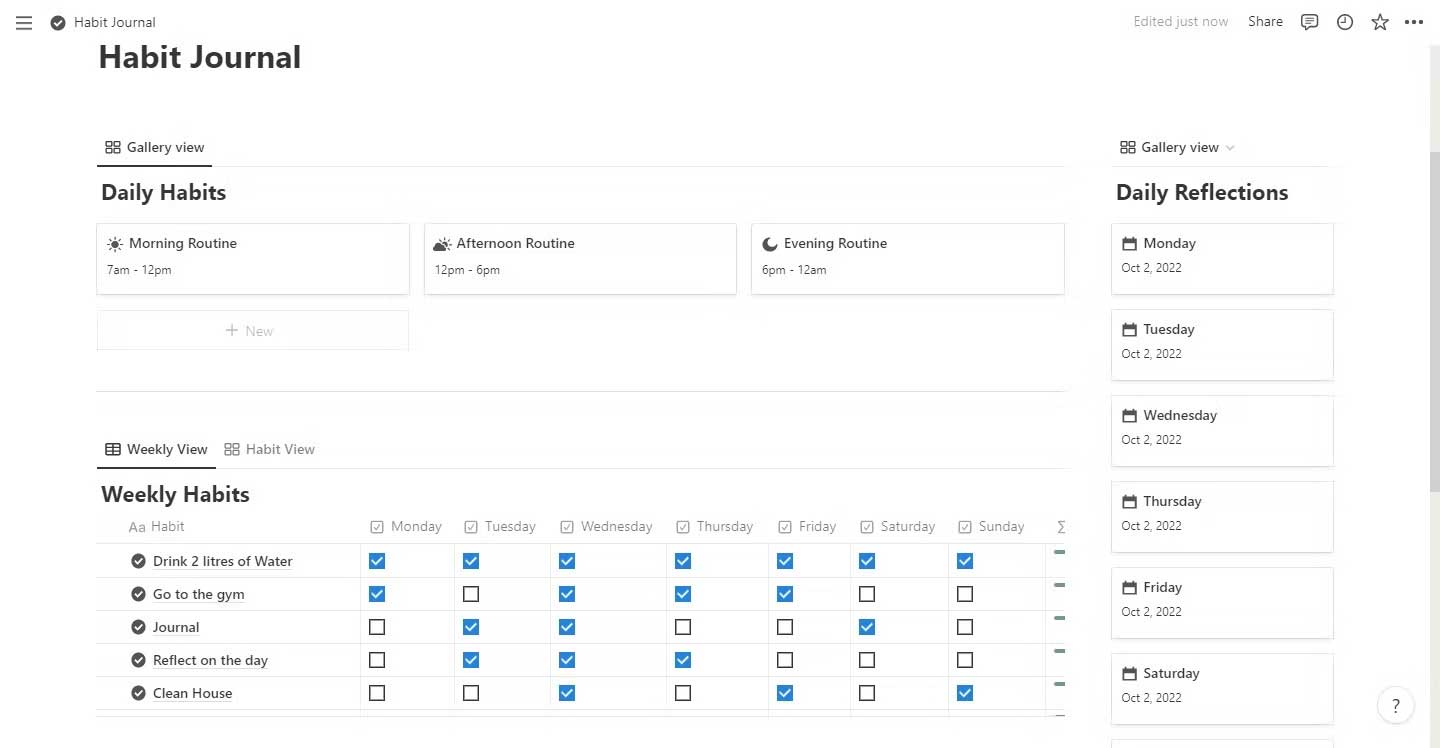Uncheck Monday for Drink 2 litres of Water

(377, 561)
